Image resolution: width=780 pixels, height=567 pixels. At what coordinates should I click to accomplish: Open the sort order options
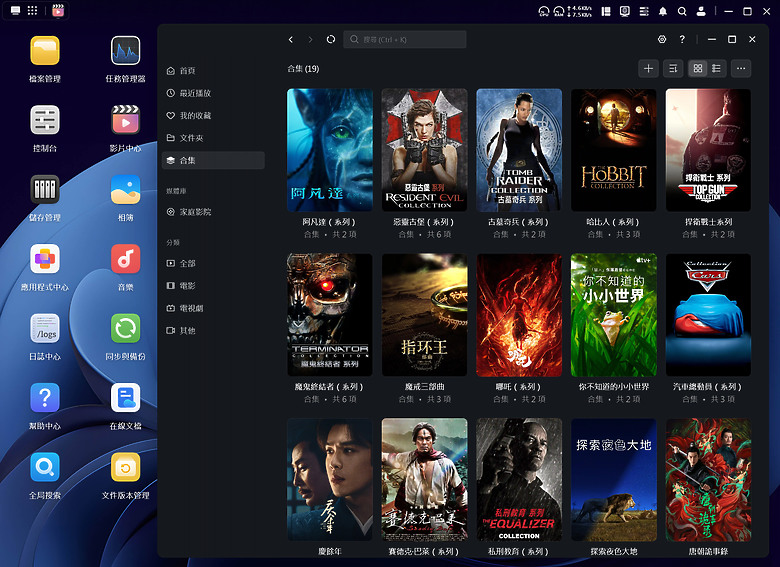[x=673, y=68]
